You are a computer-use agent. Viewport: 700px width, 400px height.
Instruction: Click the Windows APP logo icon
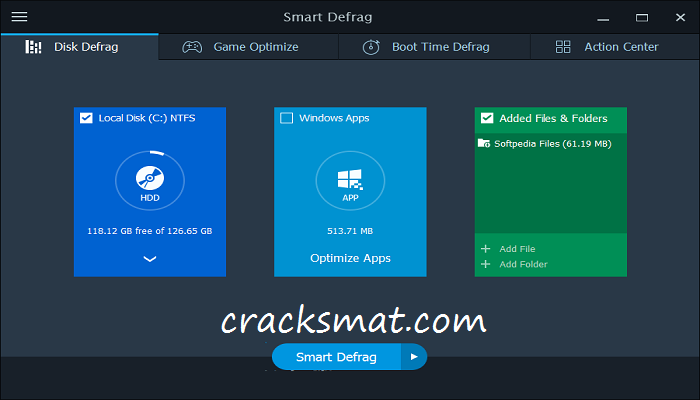click(x=350, y=179)
